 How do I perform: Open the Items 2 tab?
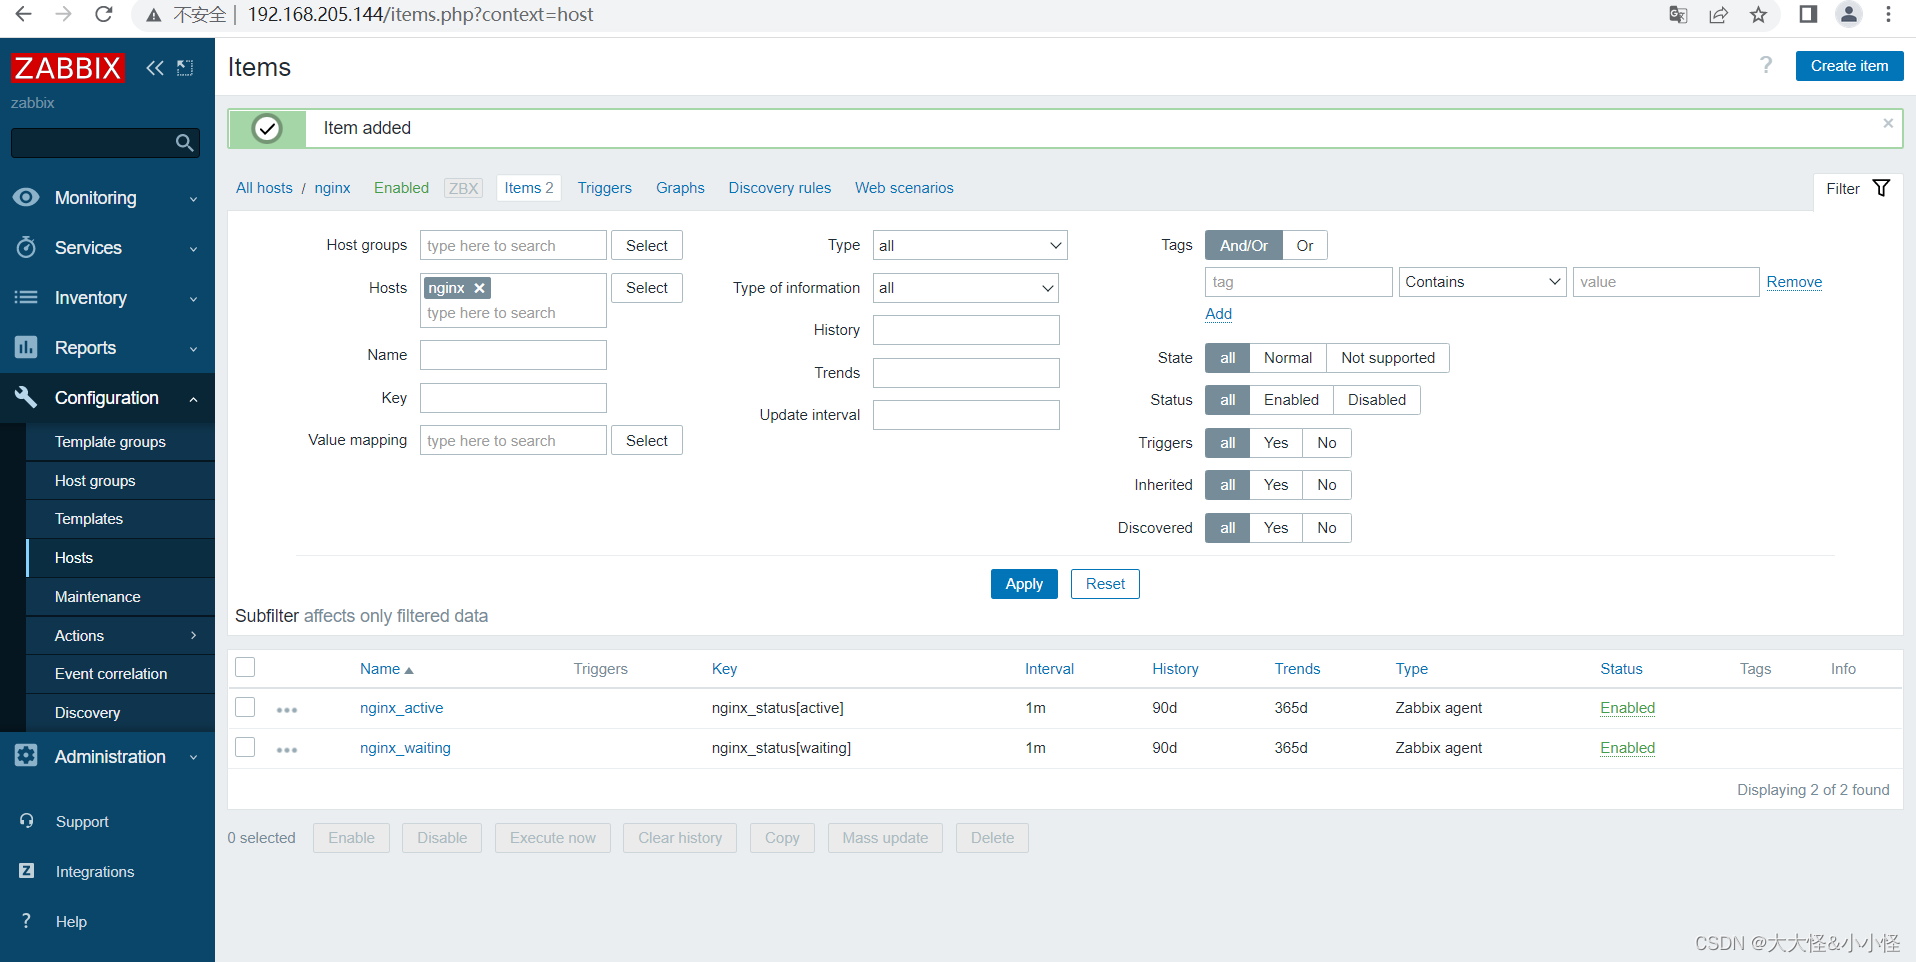pos(528,188)
